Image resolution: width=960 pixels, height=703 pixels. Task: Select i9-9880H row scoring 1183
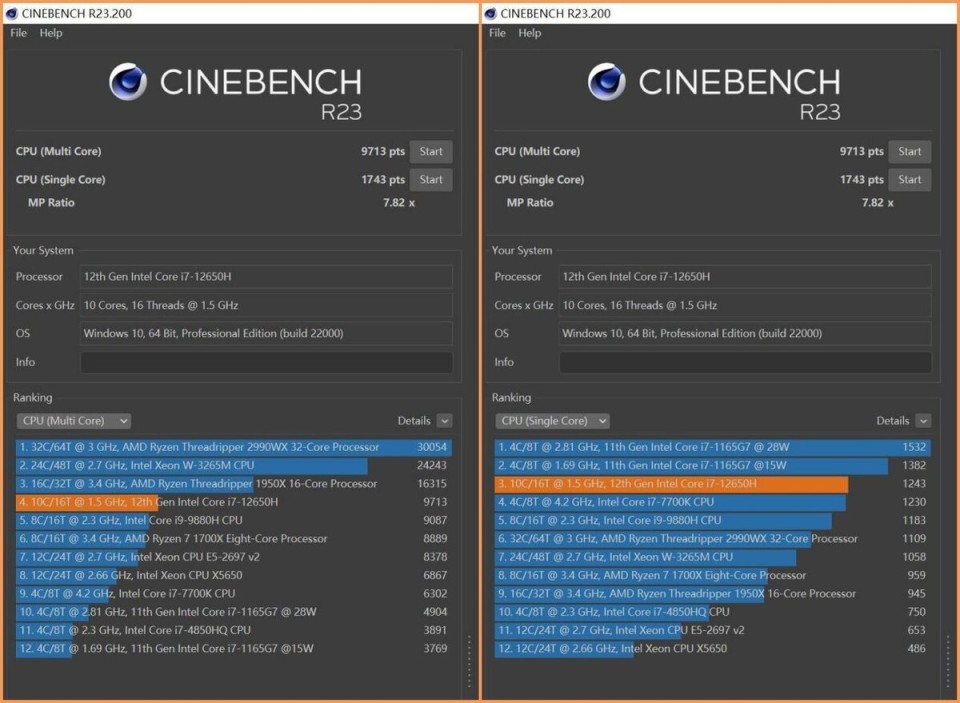pyautogui.click(x=713, y=521)
